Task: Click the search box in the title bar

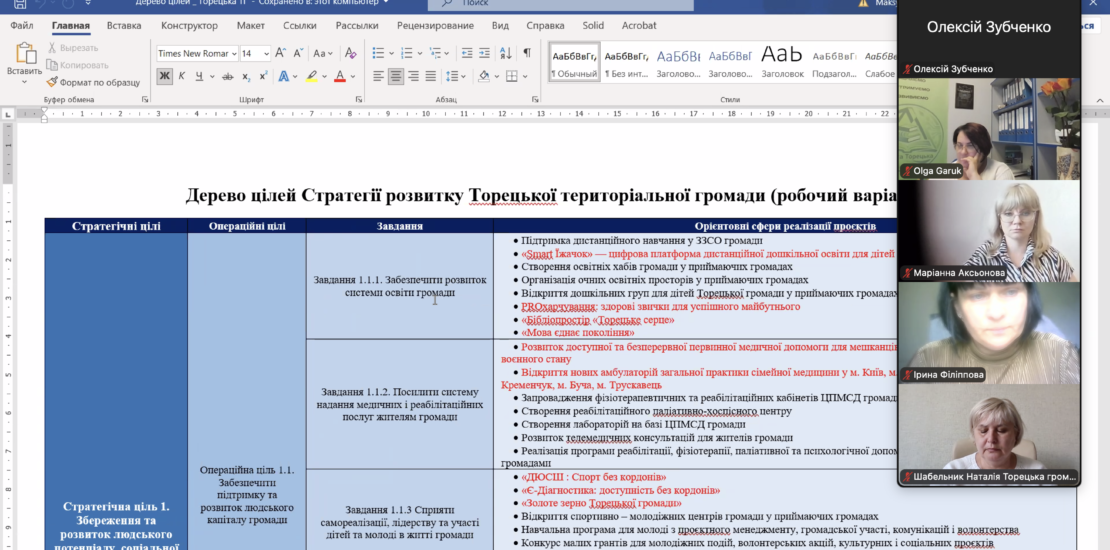Action: 560,4
